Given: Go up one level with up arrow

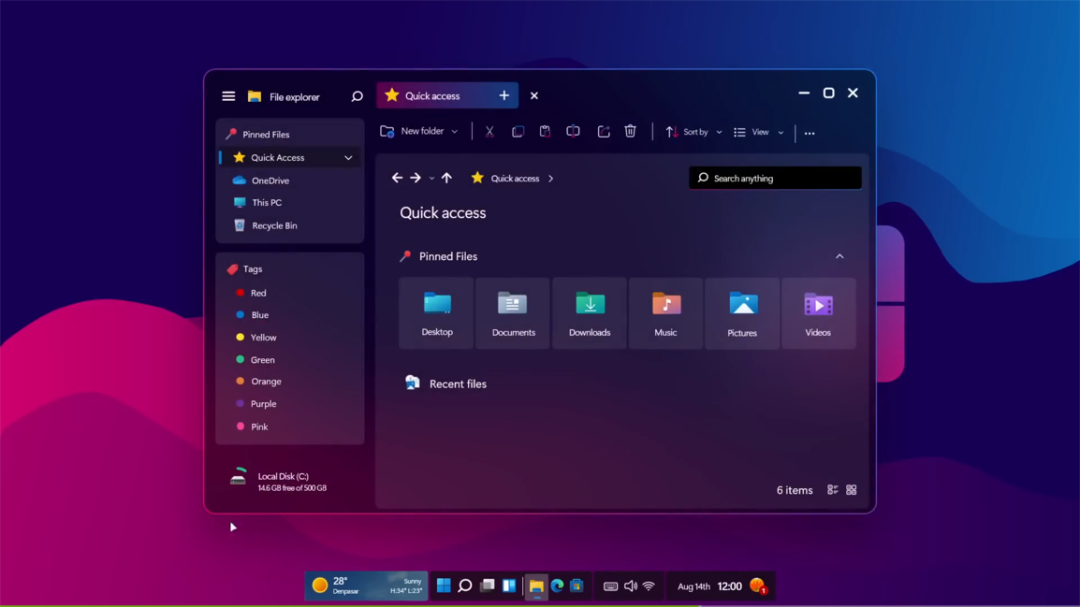Looking at the screenshot, I should 447,178.
